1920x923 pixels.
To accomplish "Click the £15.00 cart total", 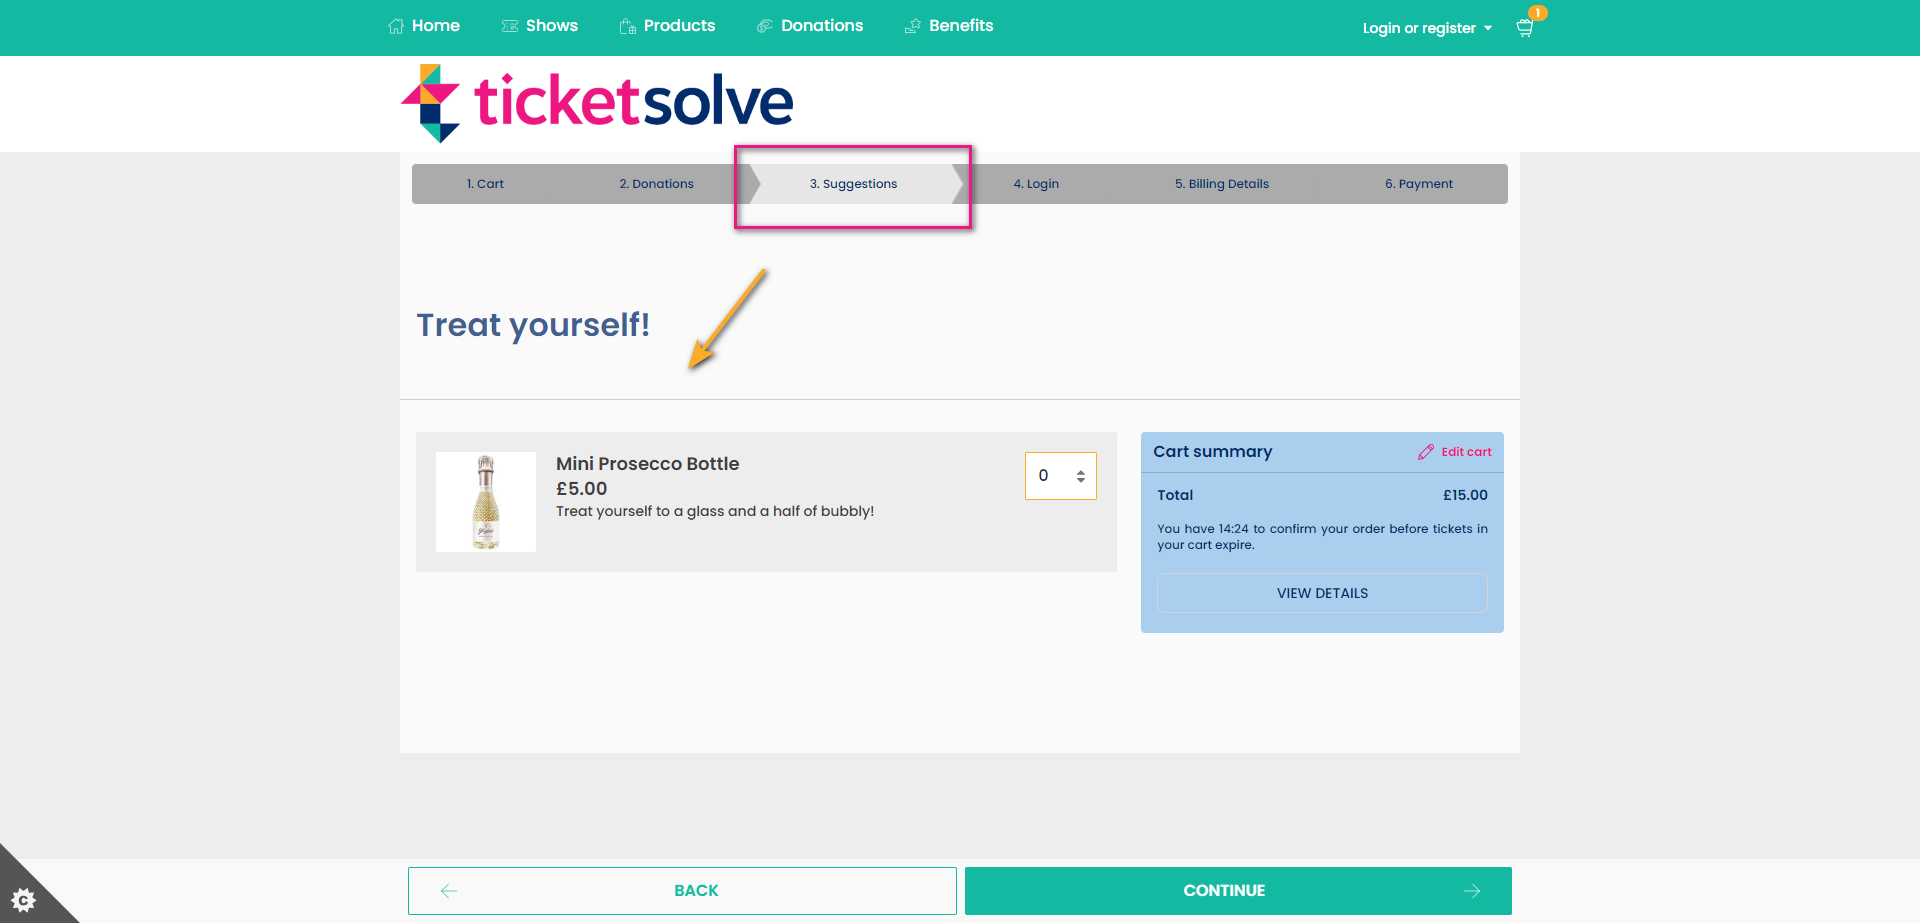I will pyautogui.click(x=1465, y=495).
